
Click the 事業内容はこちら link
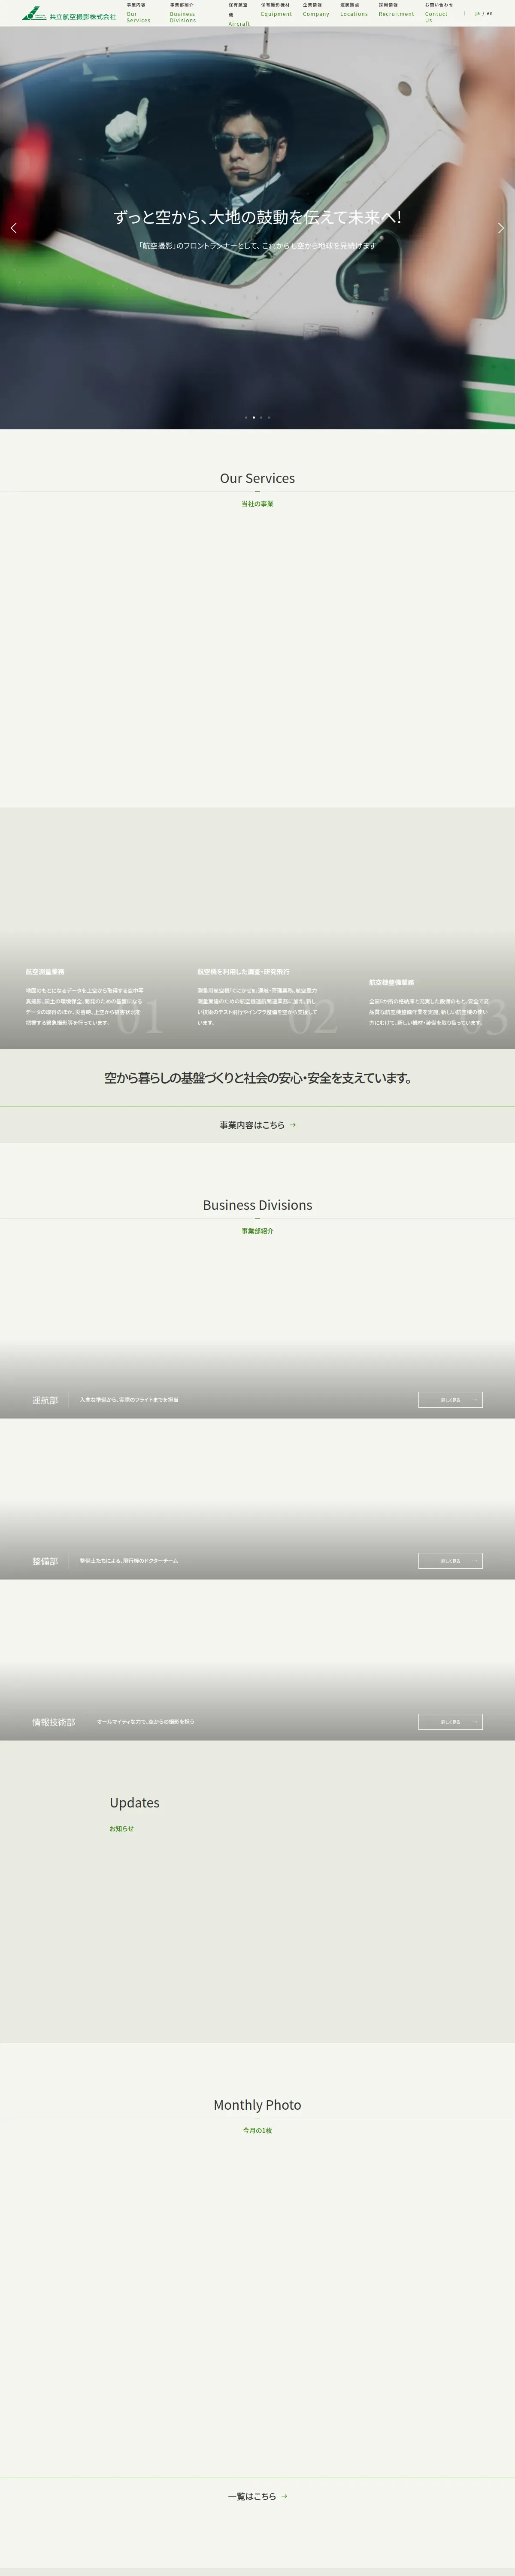click(x=257, y=1125)
